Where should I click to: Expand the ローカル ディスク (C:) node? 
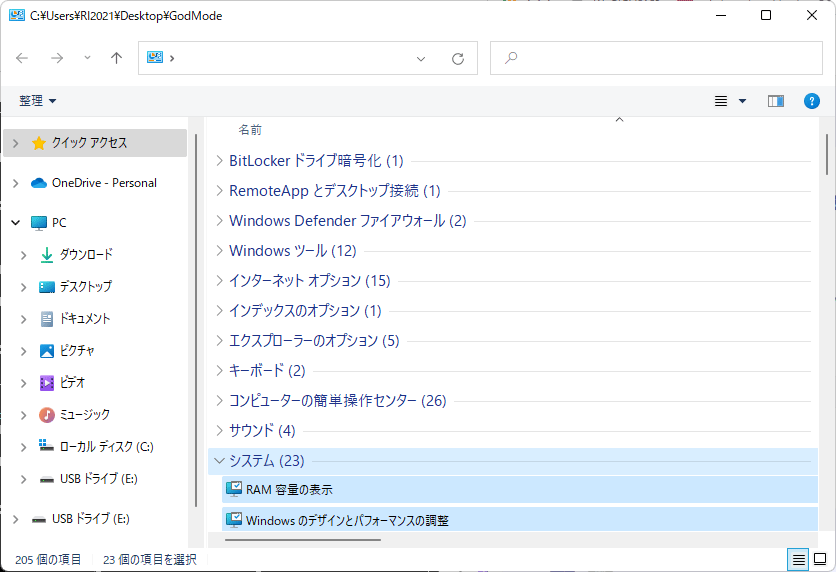[x=23, y=447]
